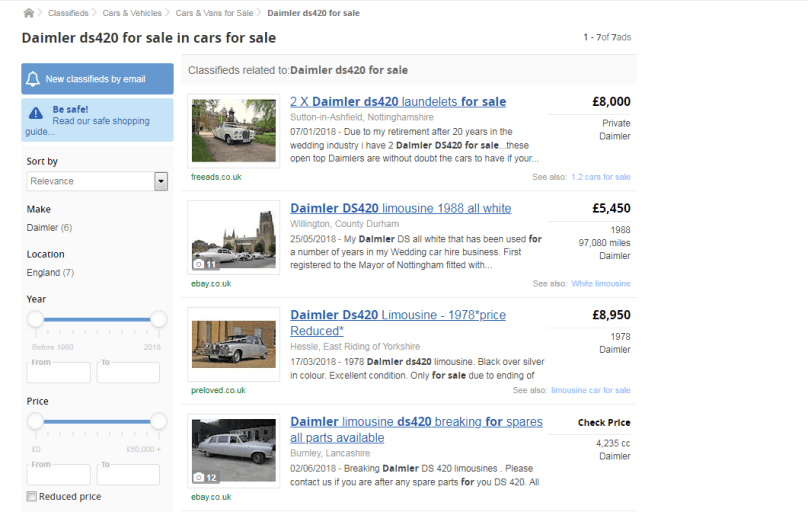
Task: Open Daimler DS420 limousine 1988 all white listing
Action: pyautogui.click(x=400, y=208)
